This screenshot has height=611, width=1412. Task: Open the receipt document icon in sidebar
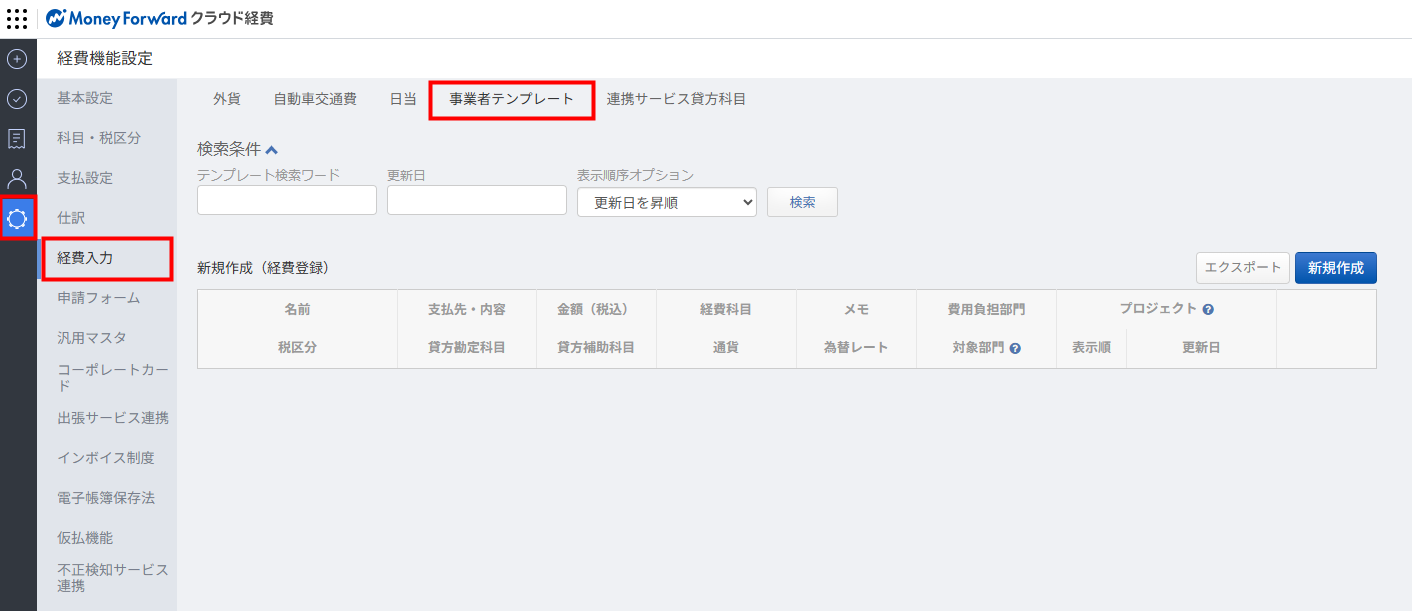tap(17, 139)
